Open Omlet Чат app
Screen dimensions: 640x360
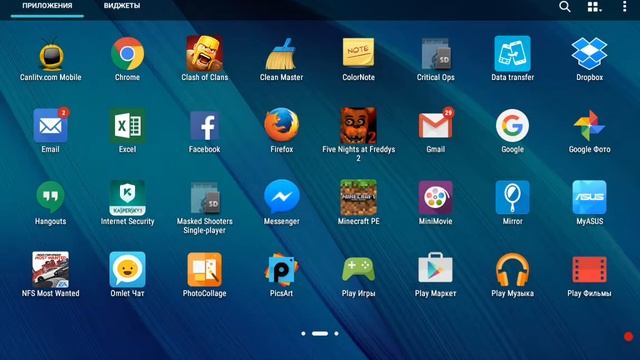127,269
